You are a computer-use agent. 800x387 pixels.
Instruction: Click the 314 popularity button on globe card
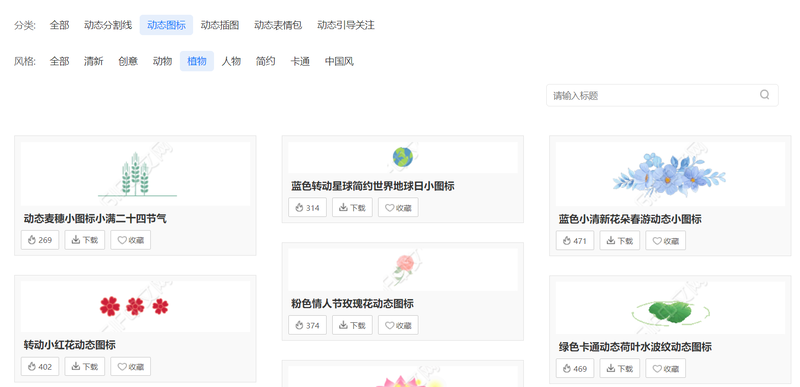307,208
